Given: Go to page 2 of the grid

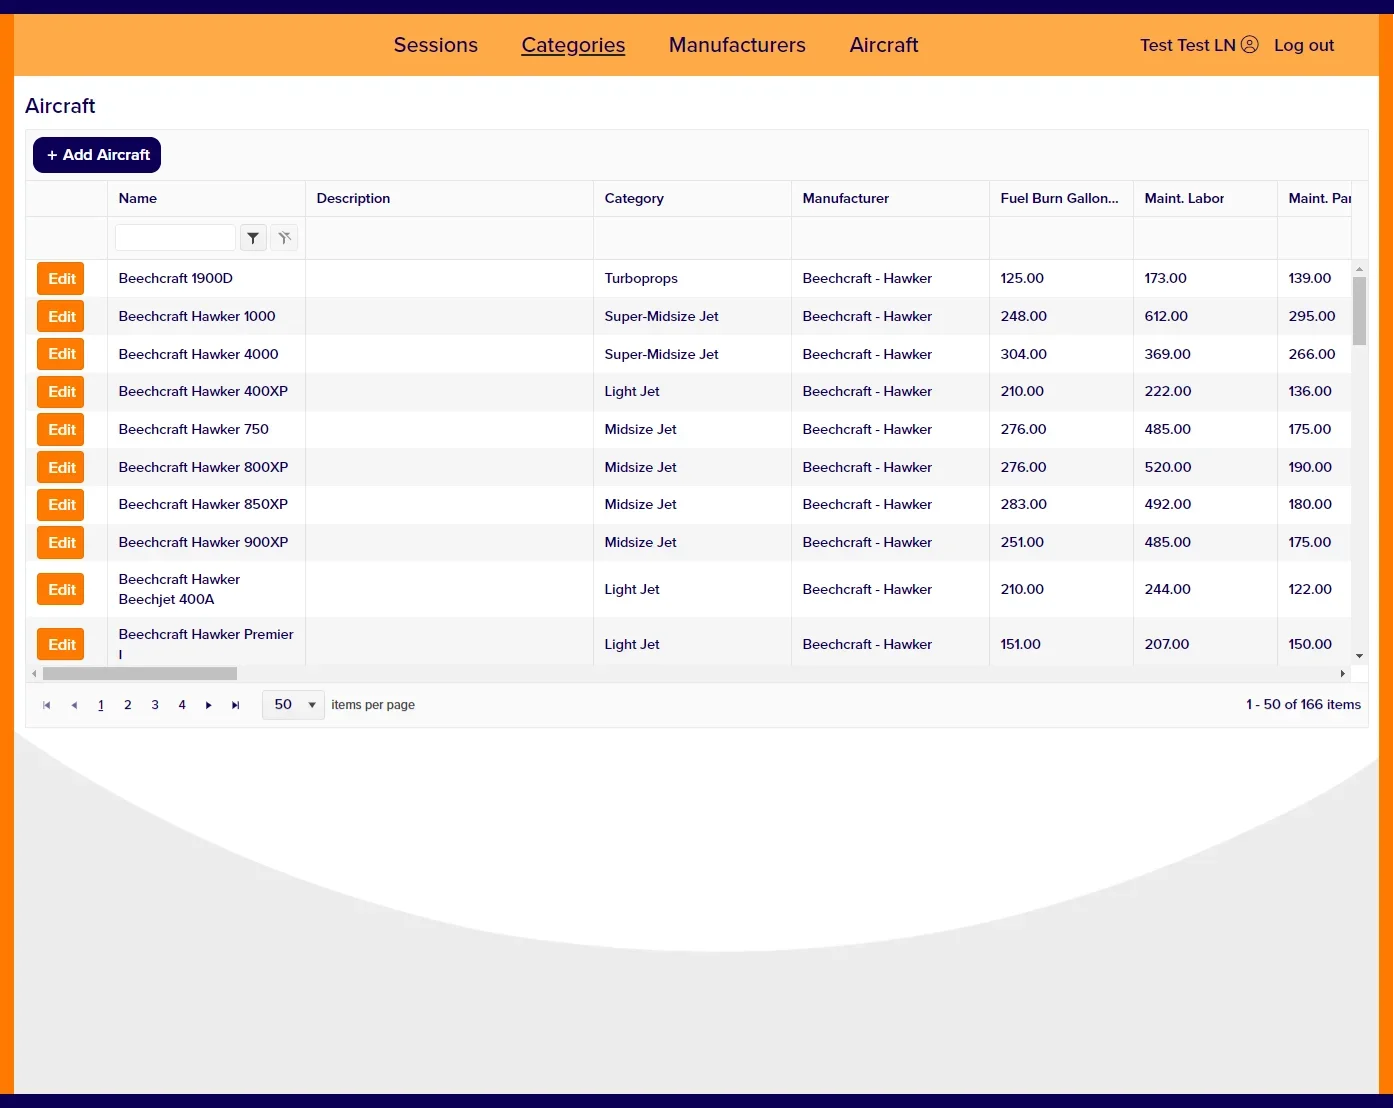Looking at the screenshot, I should click(x=128, y=705).
